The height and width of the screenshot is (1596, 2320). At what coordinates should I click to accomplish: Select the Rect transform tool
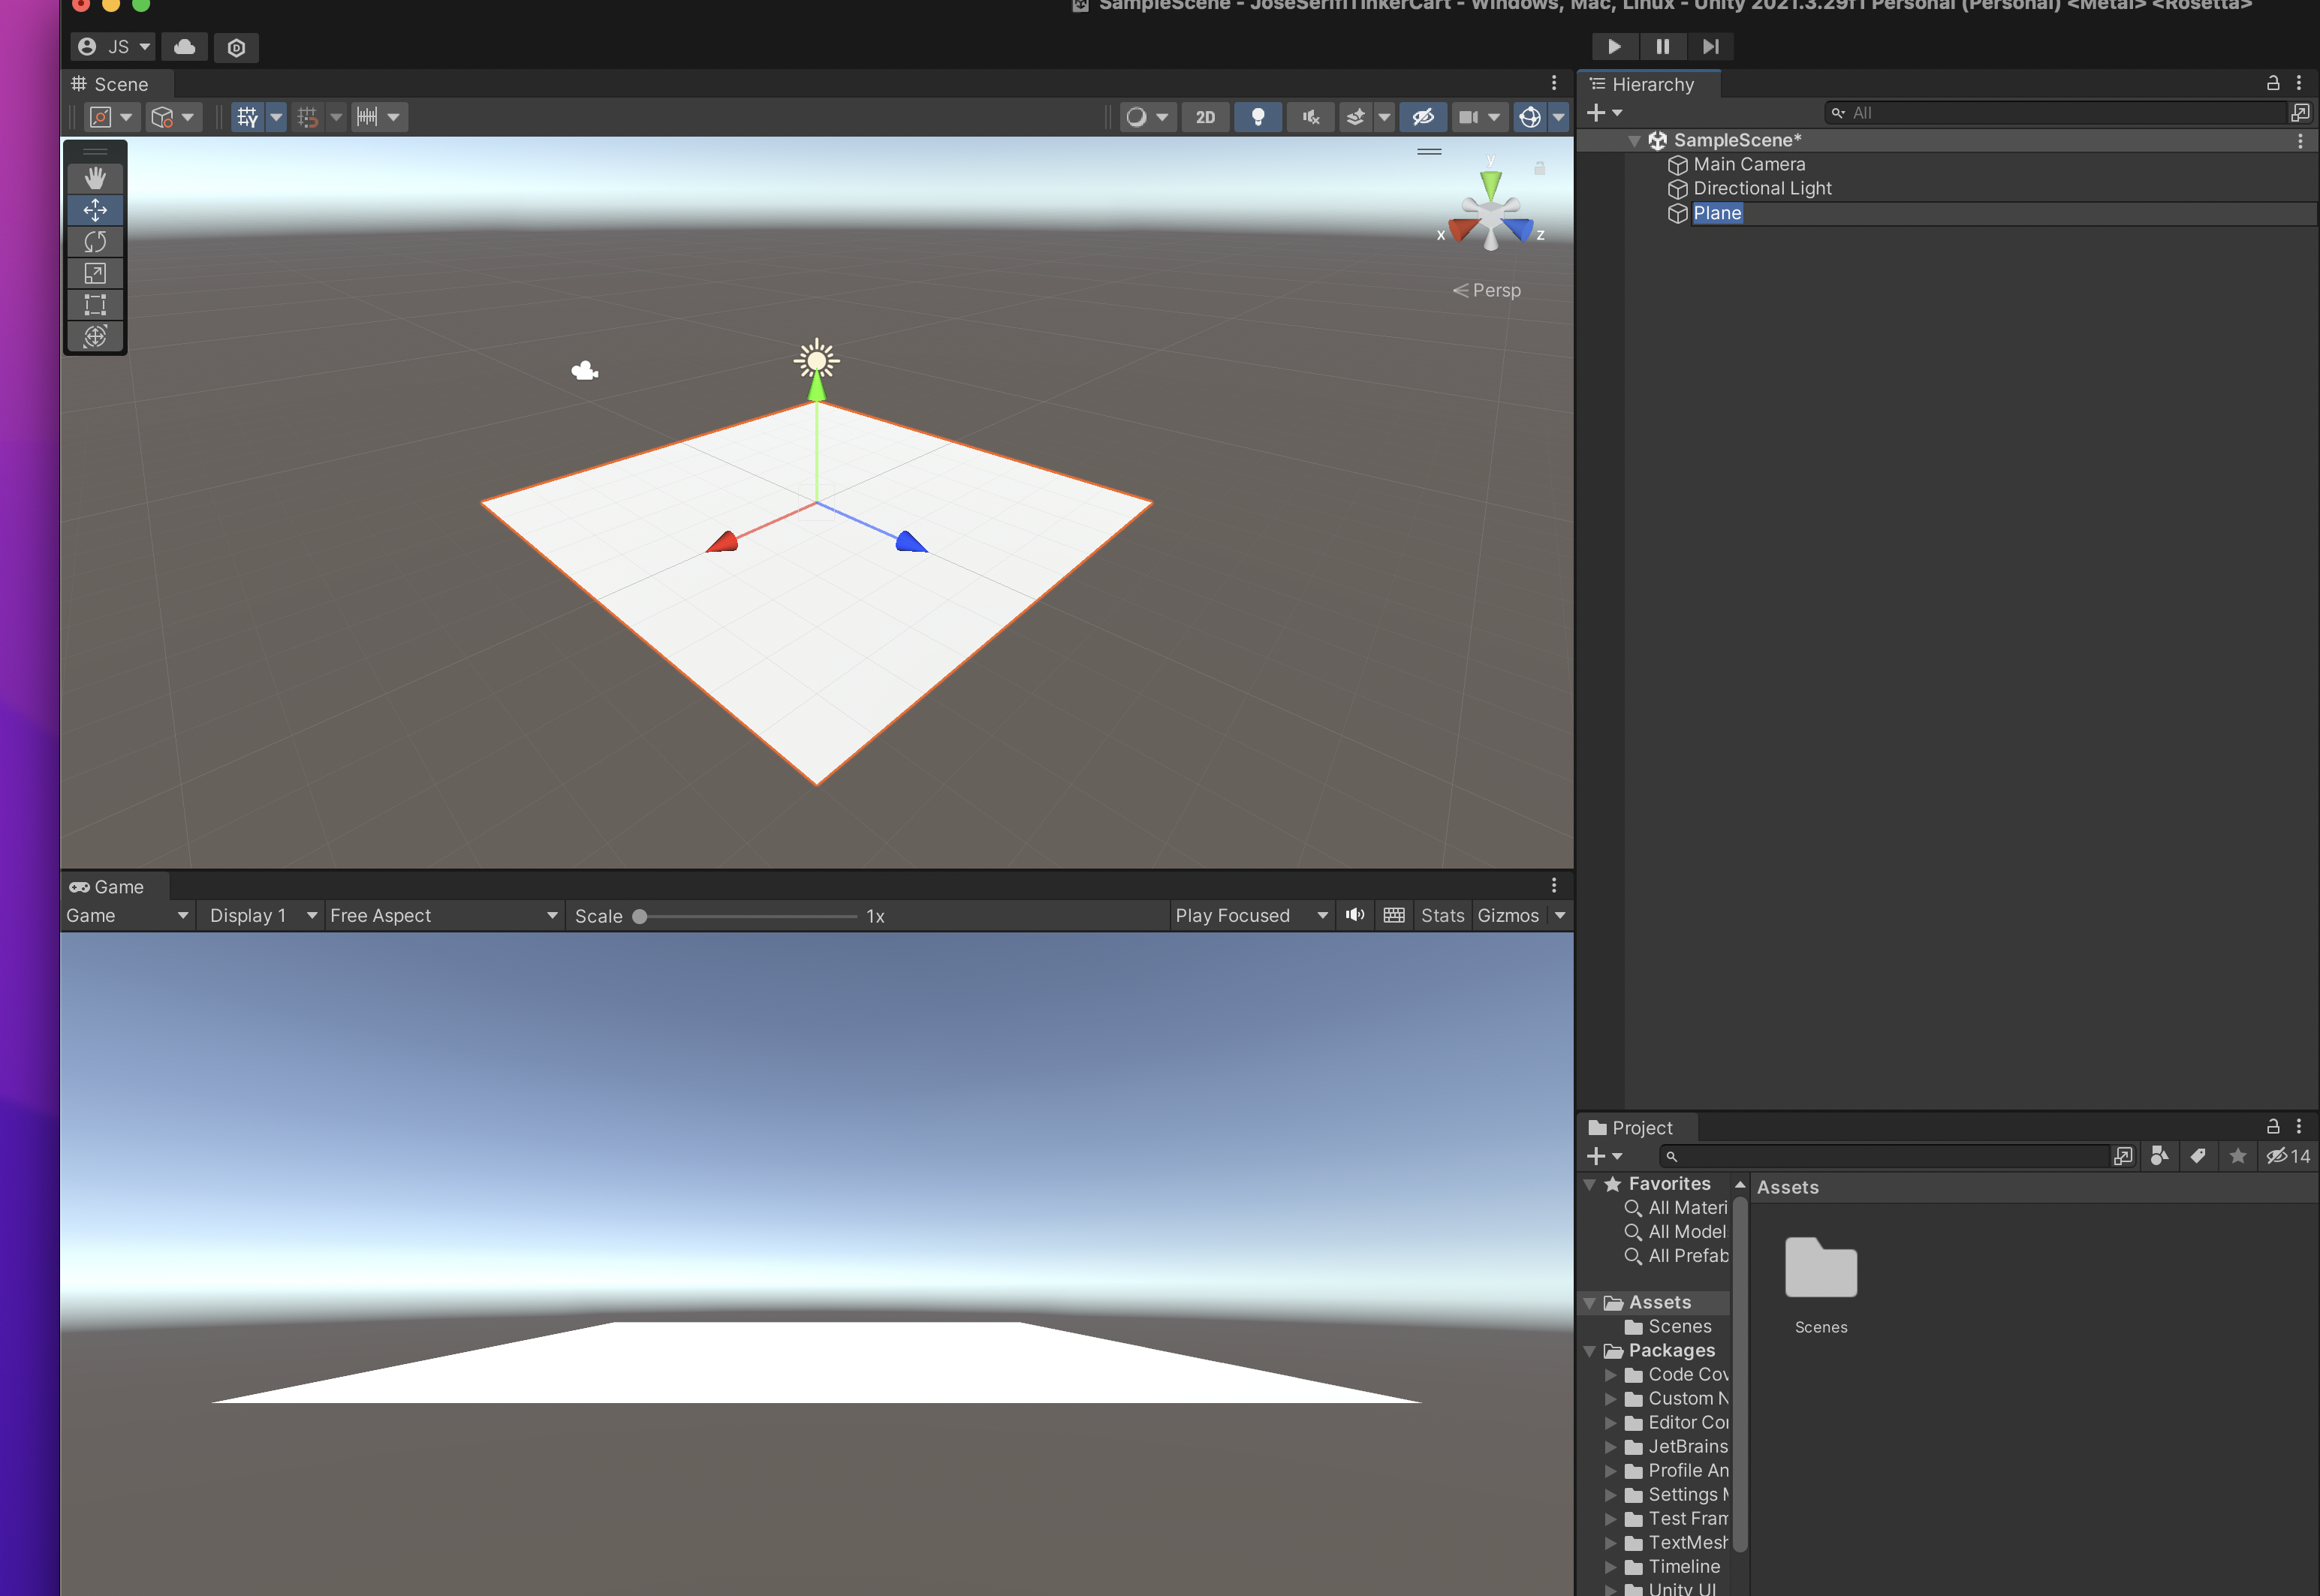pos(95,305)
